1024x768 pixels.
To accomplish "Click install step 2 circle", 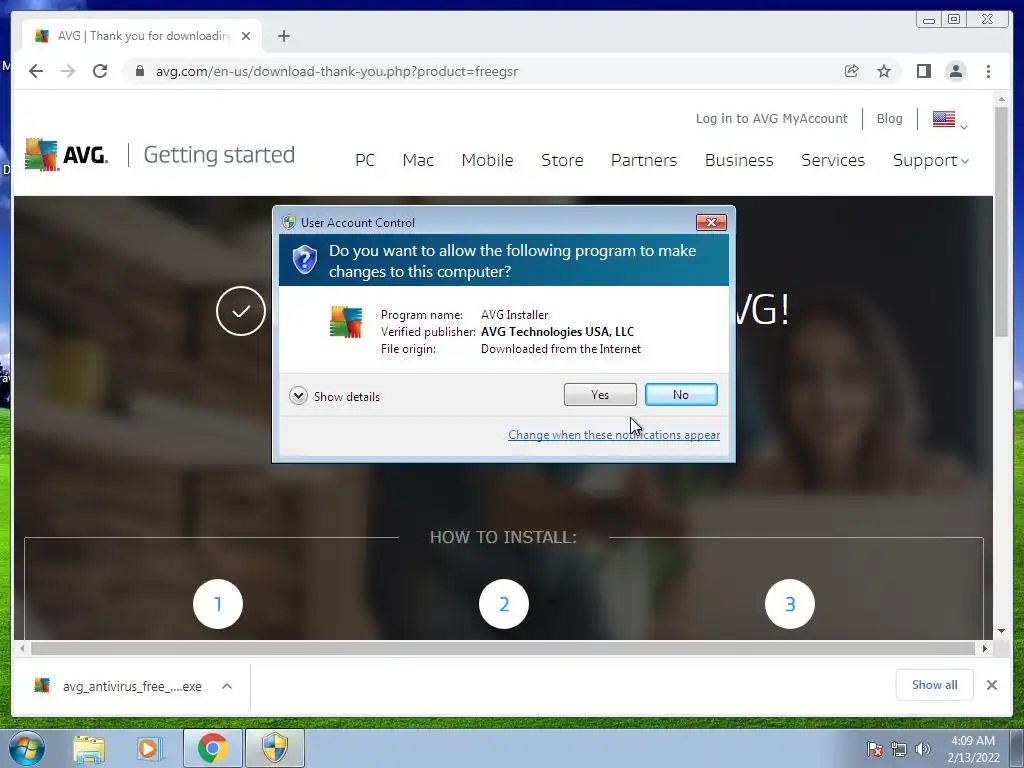I will [504, 604].
